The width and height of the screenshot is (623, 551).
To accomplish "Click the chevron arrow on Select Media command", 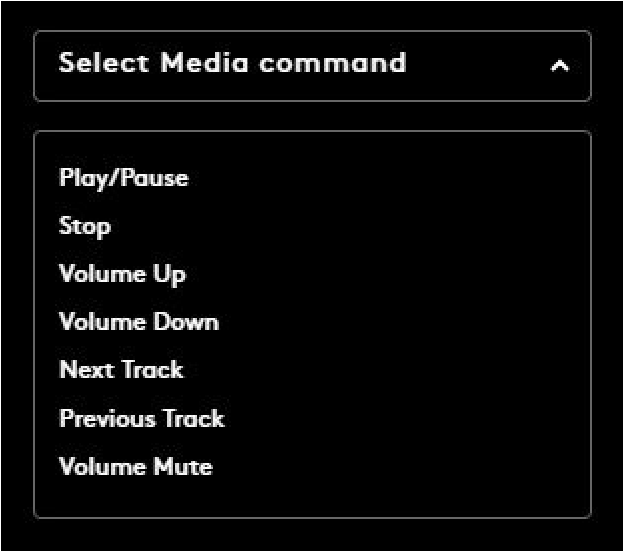I will (560, 66).
